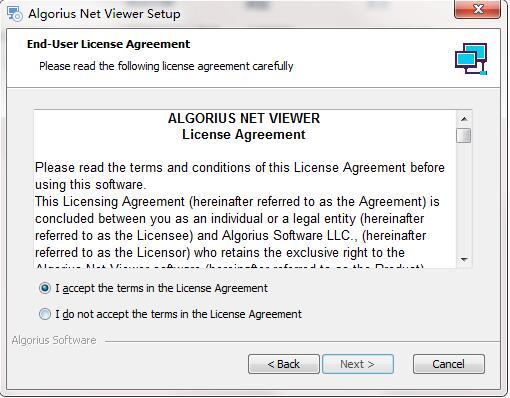Close the Algorius Net Viewer Setup window
The width and height of the screenshot is (510, 398).
point(477,9)
